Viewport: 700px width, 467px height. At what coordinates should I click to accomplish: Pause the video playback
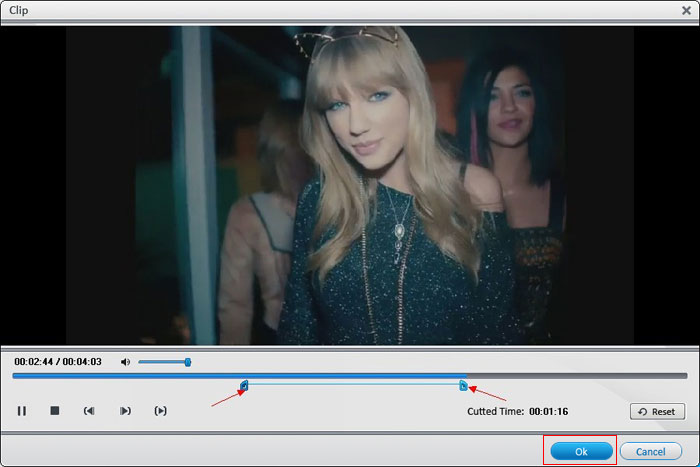tap(21, 411)
